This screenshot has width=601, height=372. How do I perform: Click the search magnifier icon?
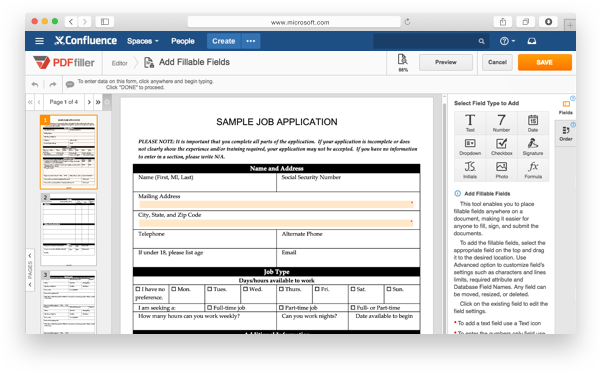point(481,41)
